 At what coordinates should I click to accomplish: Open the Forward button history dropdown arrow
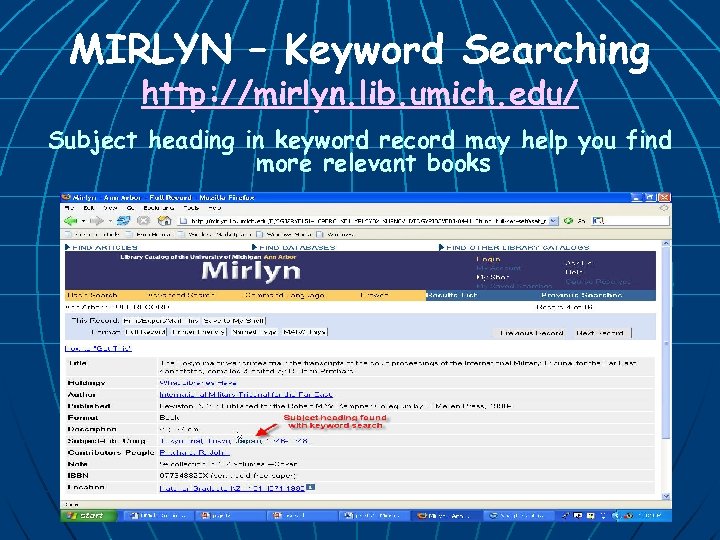(x=109, y=221)
